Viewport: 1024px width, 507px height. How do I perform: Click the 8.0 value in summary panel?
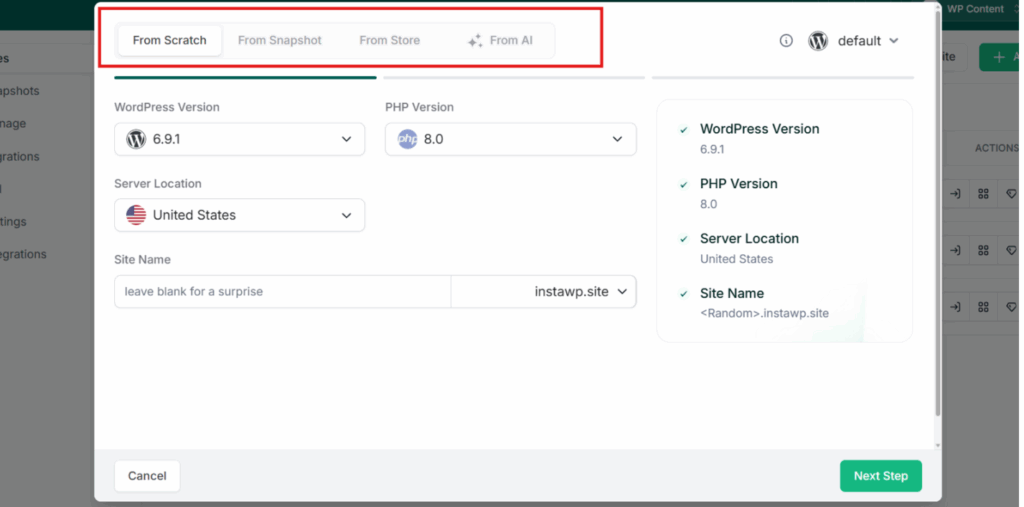tap(709, 204)
